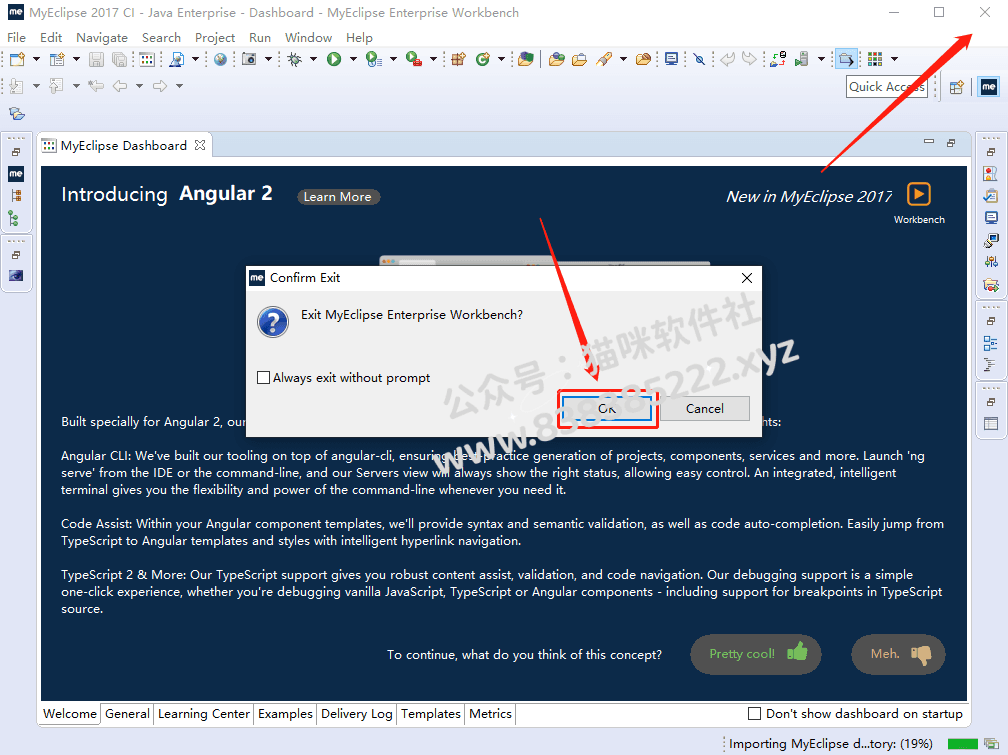Image resolution: width=1008 pixels, height=755 pixels.
Task: Open the Project menu
Action: [x=215, y=38]
